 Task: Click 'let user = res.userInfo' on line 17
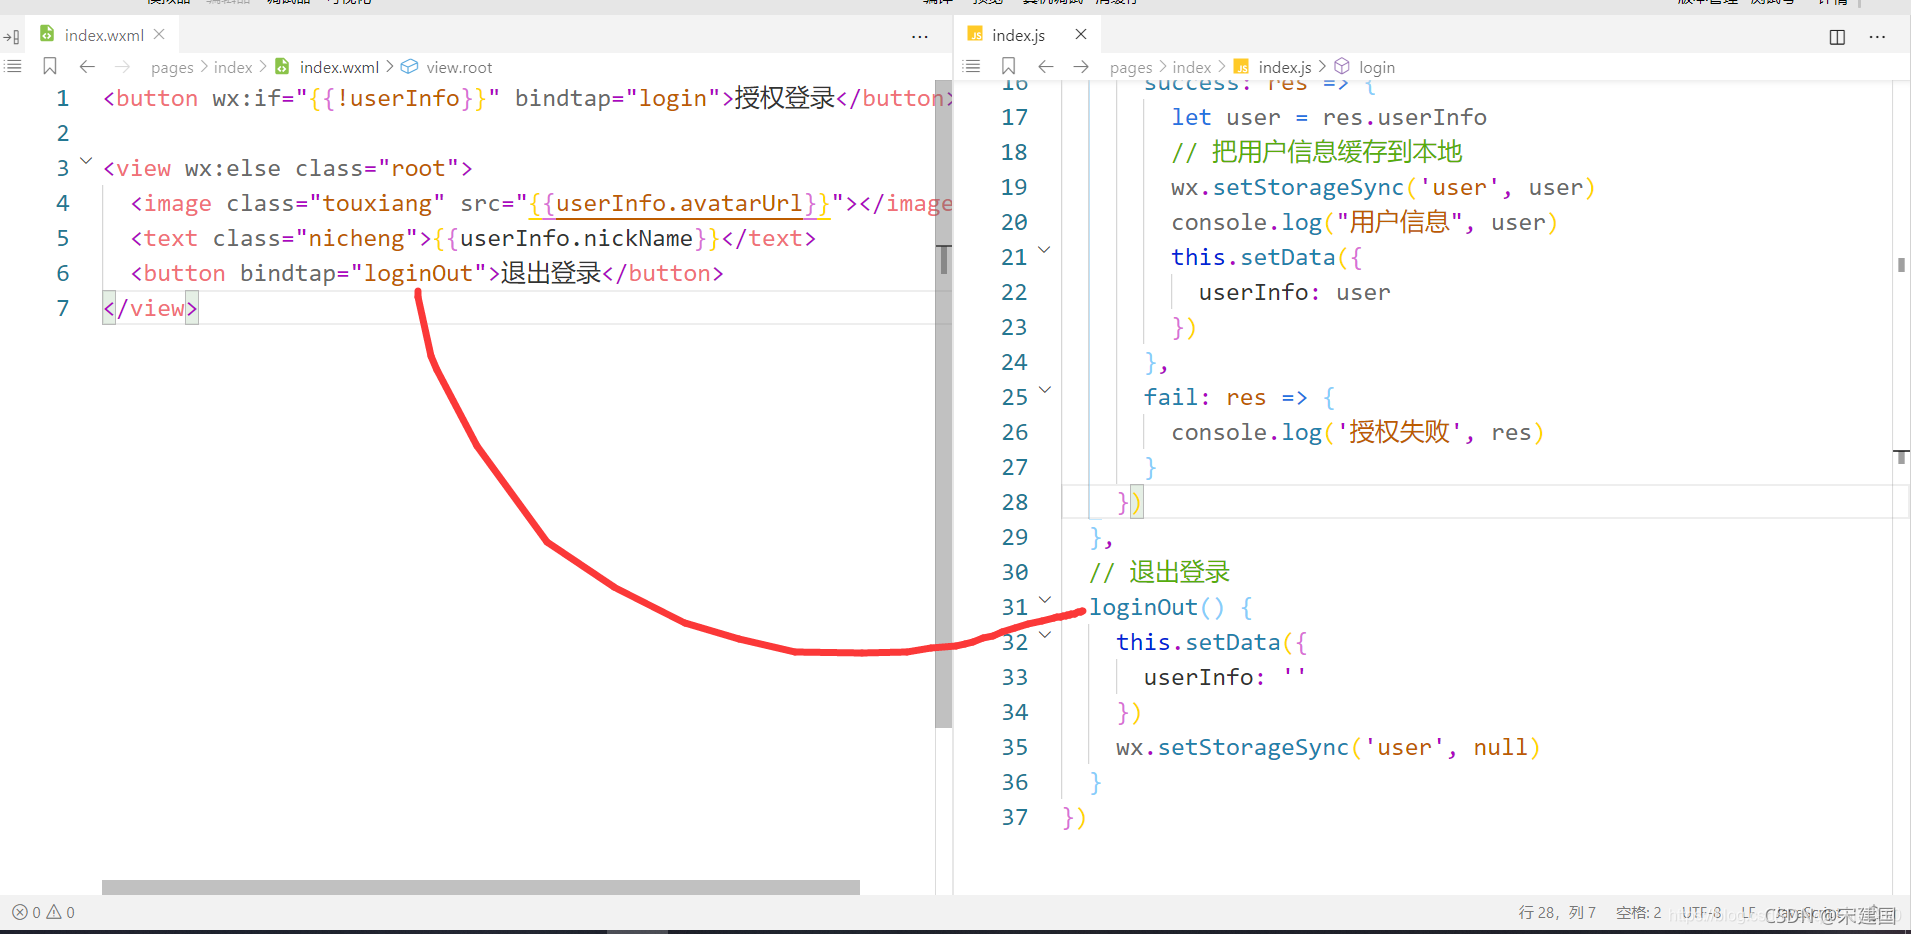click(x=1329, y=117)
